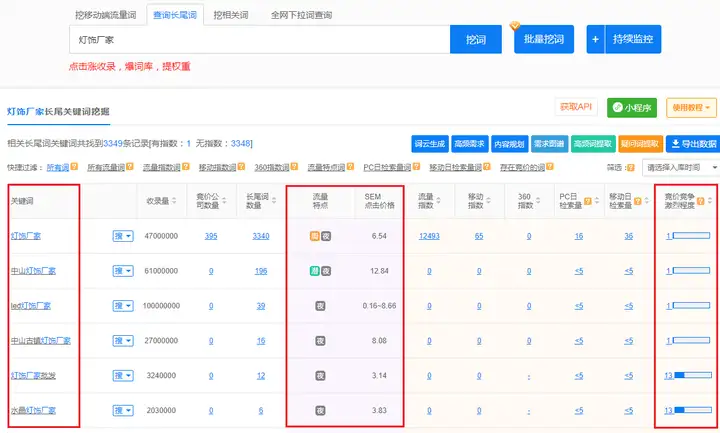The height and width of the screenshot is (433, 720).
Task: Click 获取API button
Action: tap(576, 107)
